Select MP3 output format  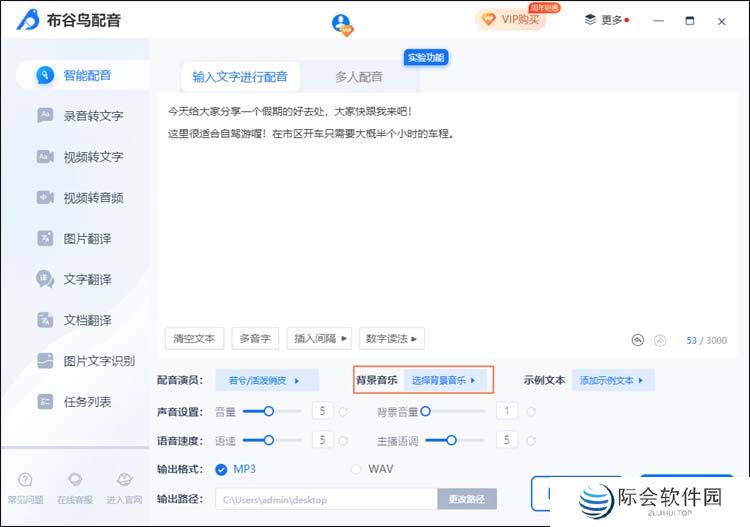tap(221, 469)
